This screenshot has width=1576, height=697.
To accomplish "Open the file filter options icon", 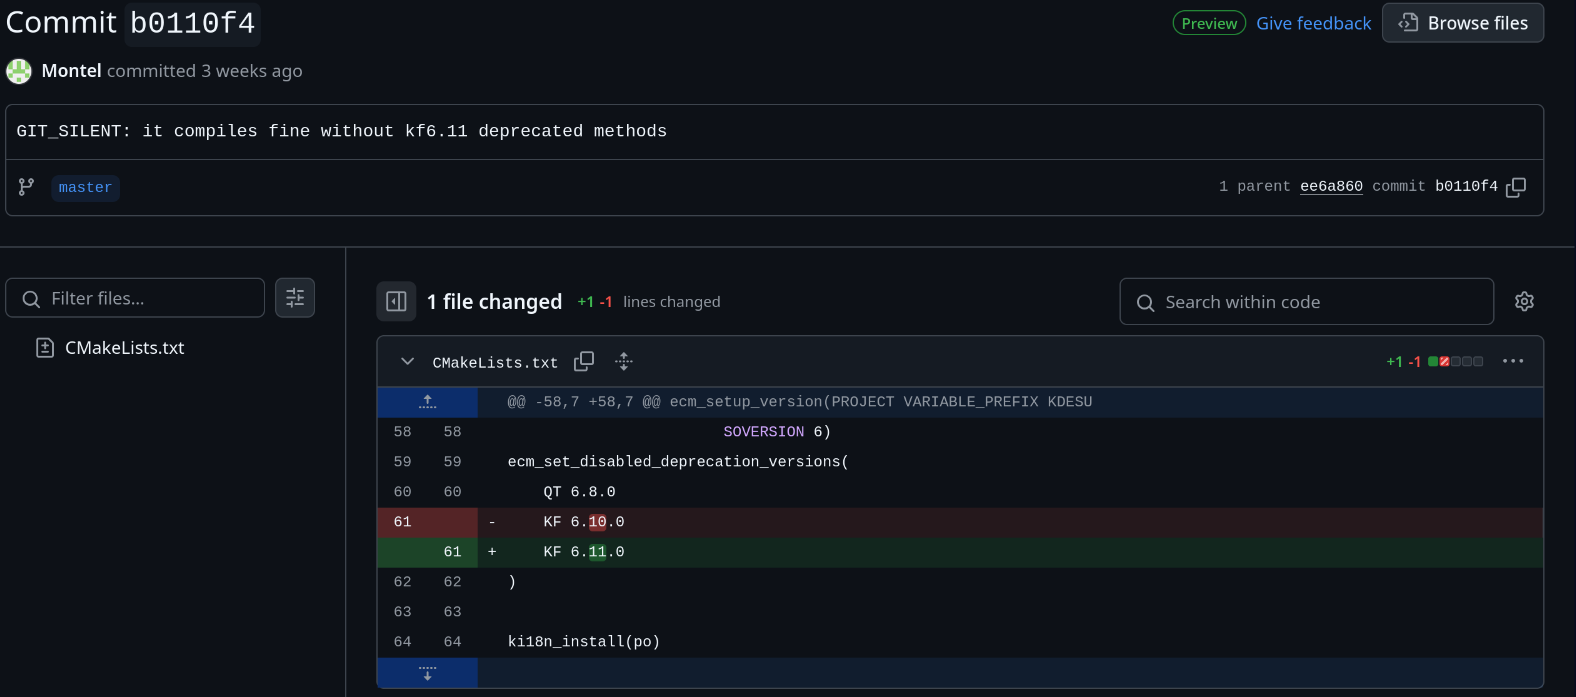I will [x=295, y=298].
